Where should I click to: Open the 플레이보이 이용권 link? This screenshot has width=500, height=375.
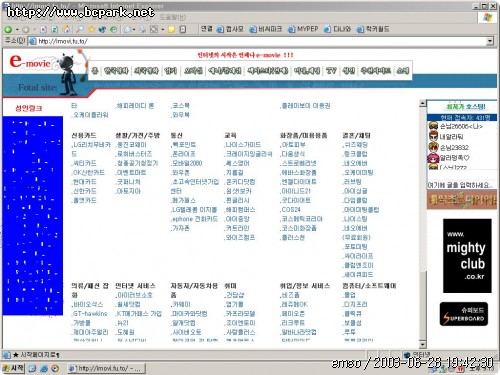[x=305, y=106]
